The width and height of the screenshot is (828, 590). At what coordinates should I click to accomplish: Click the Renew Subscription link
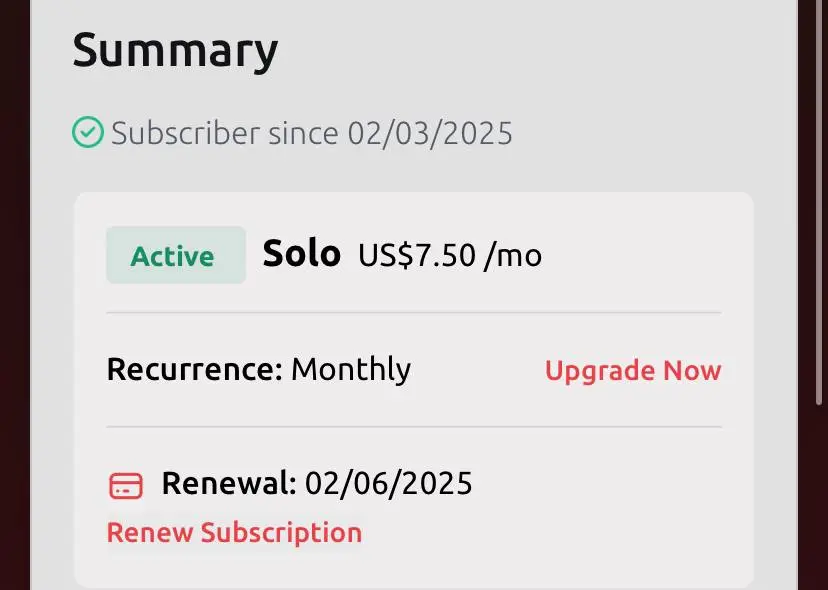click(234, 532)
